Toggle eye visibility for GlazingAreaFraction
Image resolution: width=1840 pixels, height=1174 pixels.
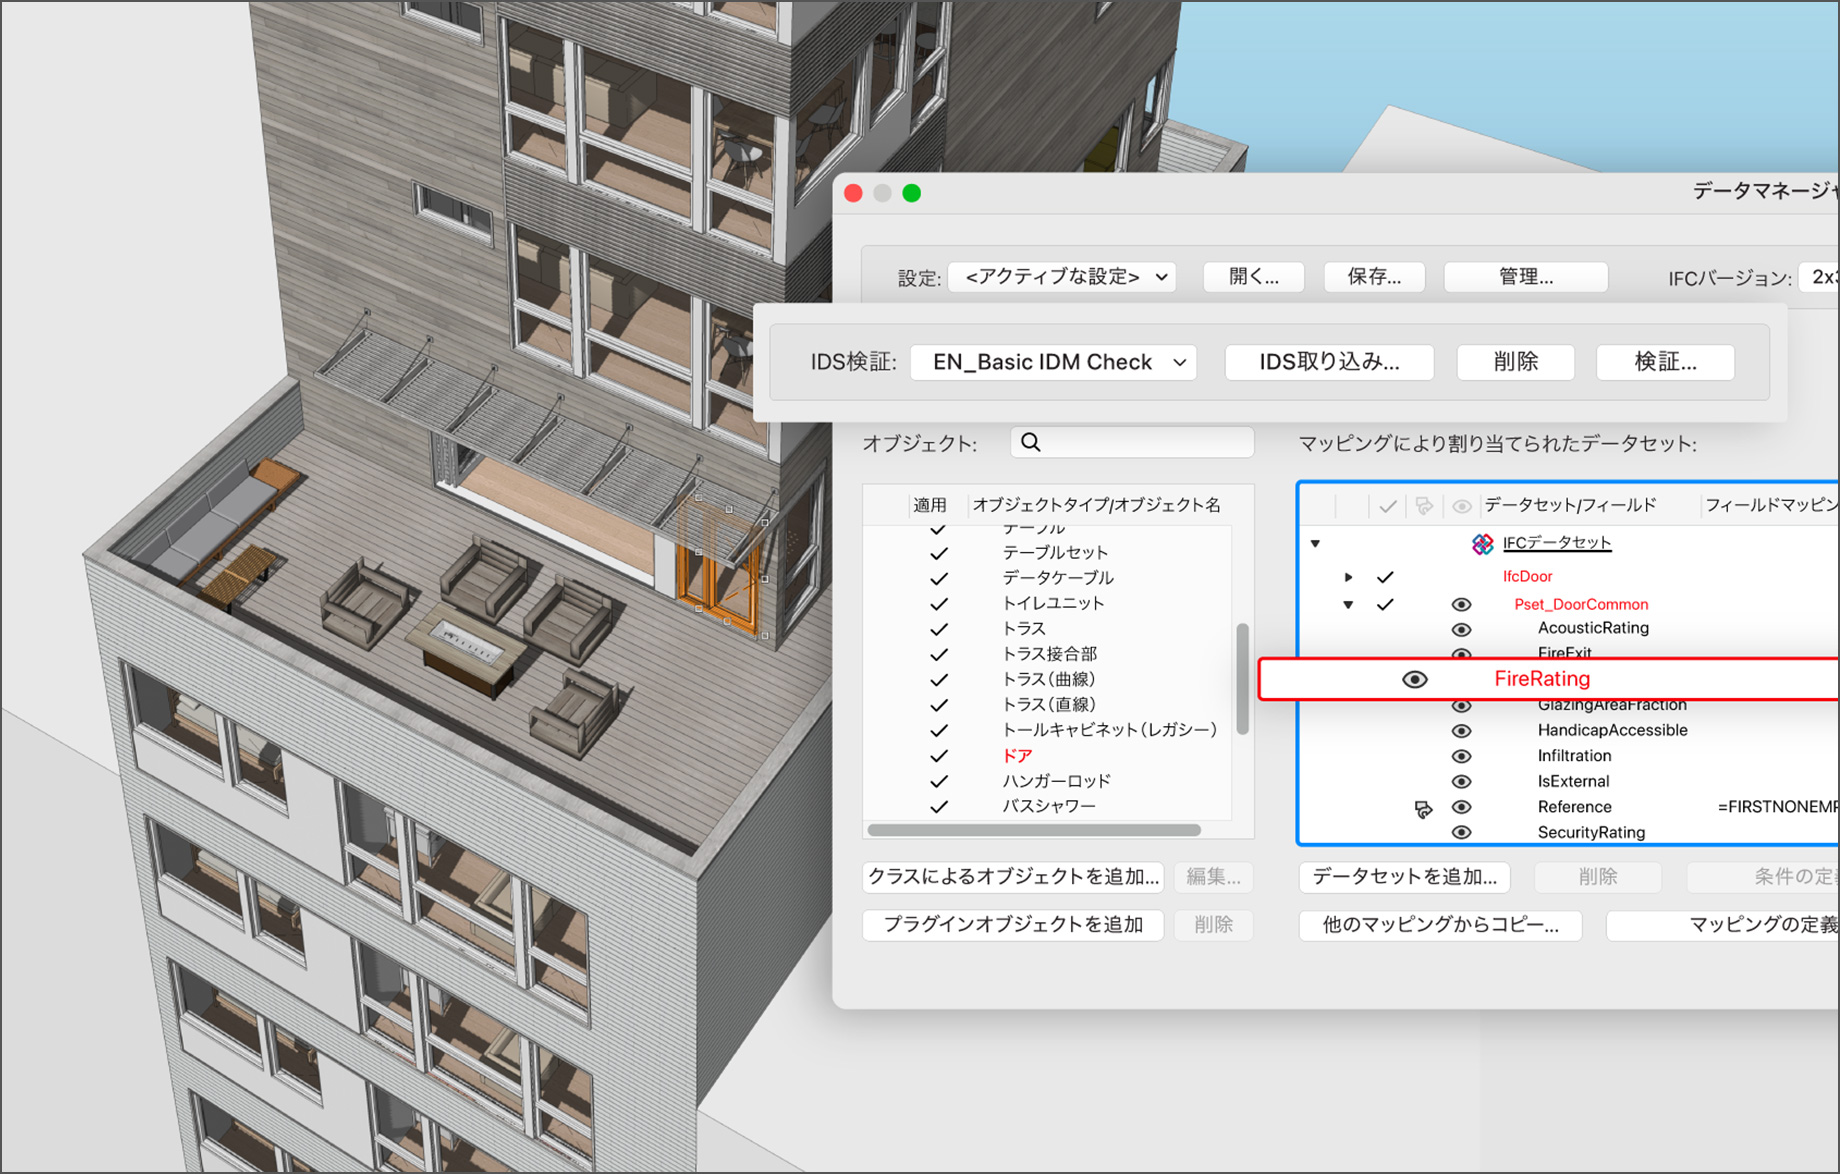point(1461,706)
